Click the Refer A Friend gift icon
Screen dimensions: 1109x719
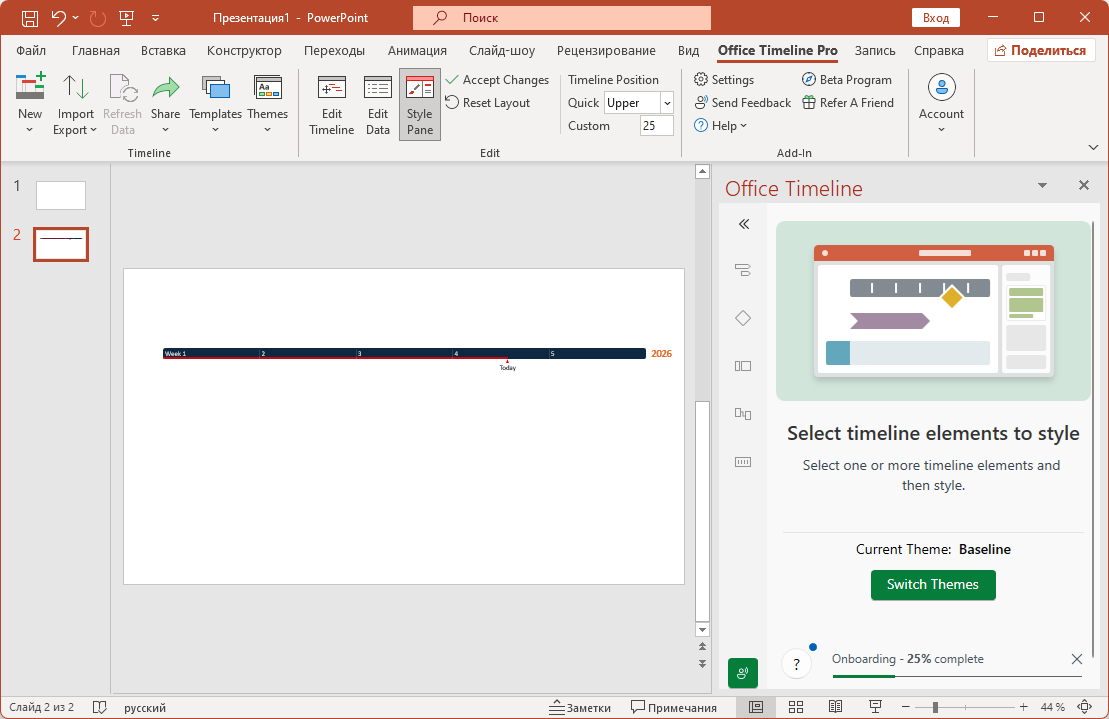coord(809,102)
